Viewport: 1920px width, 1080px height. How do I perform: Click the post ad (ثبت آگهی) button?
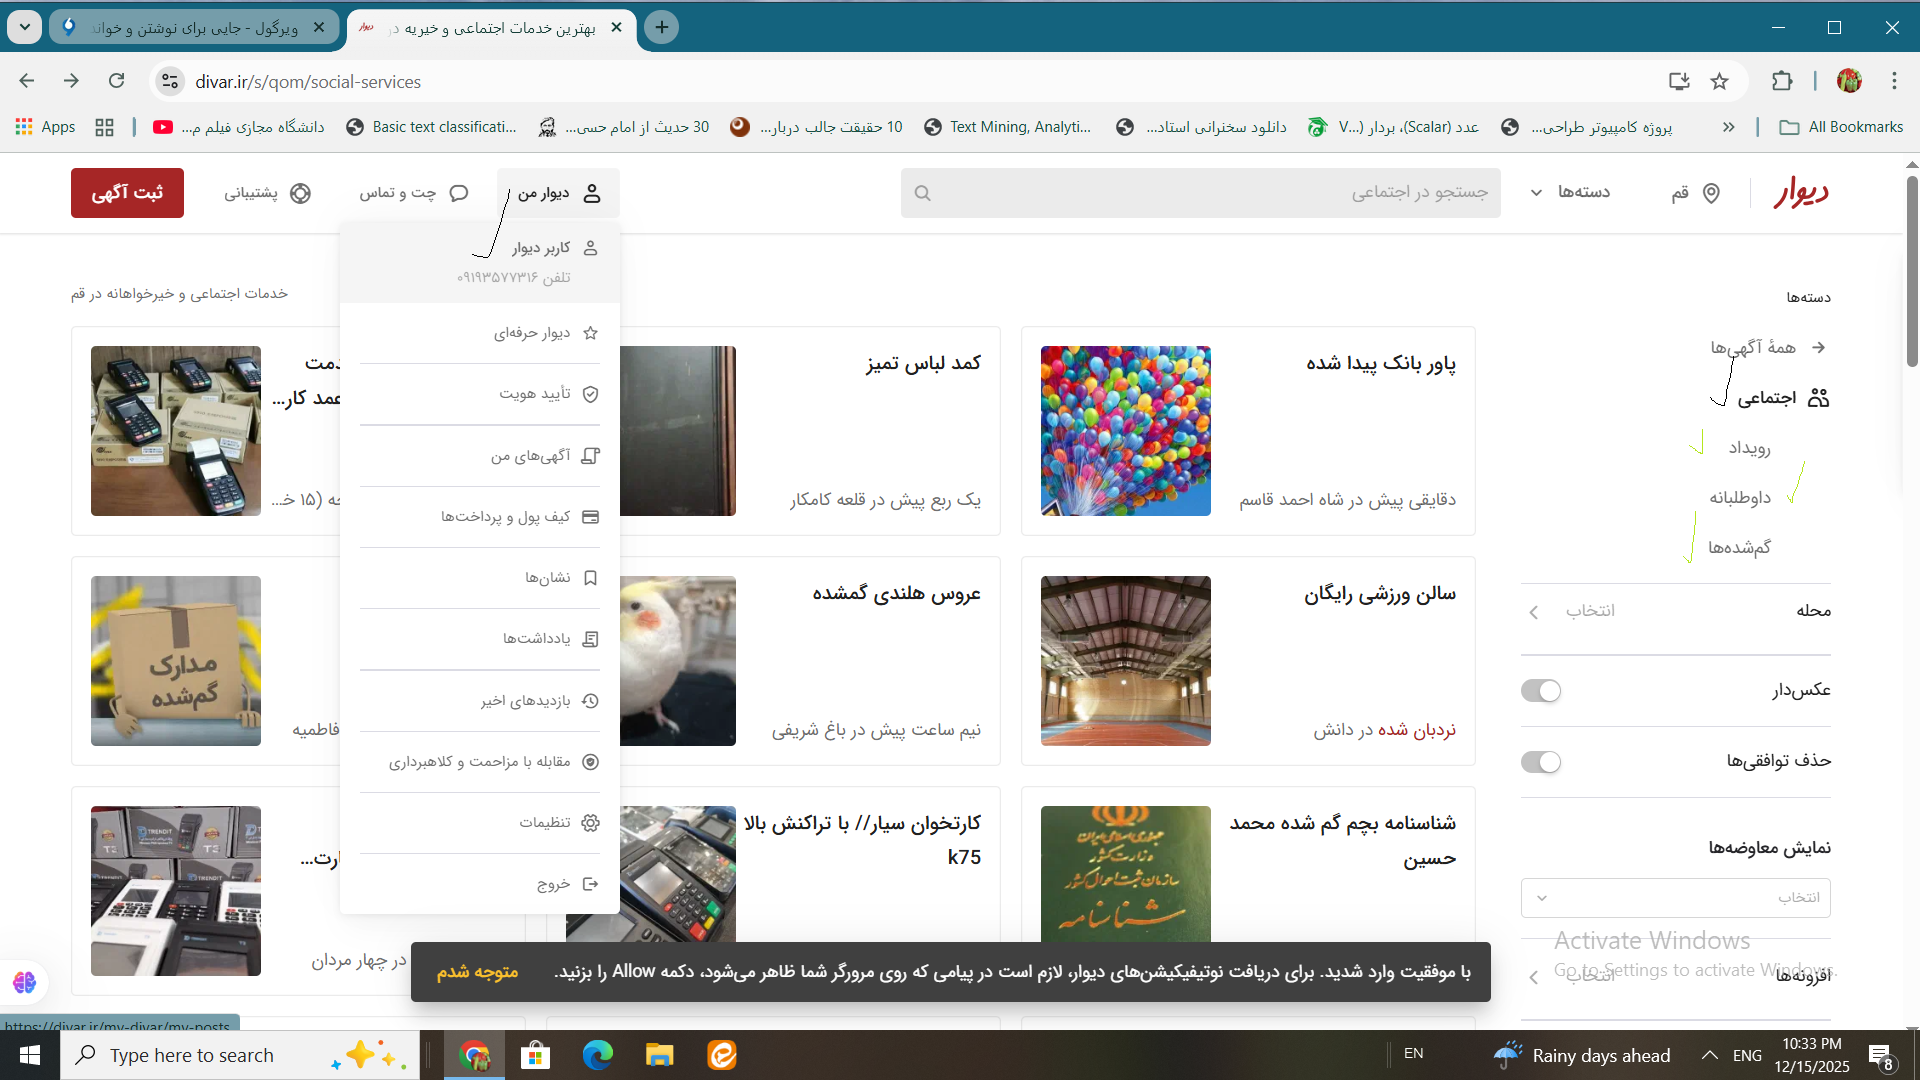(x=127, y=193)
